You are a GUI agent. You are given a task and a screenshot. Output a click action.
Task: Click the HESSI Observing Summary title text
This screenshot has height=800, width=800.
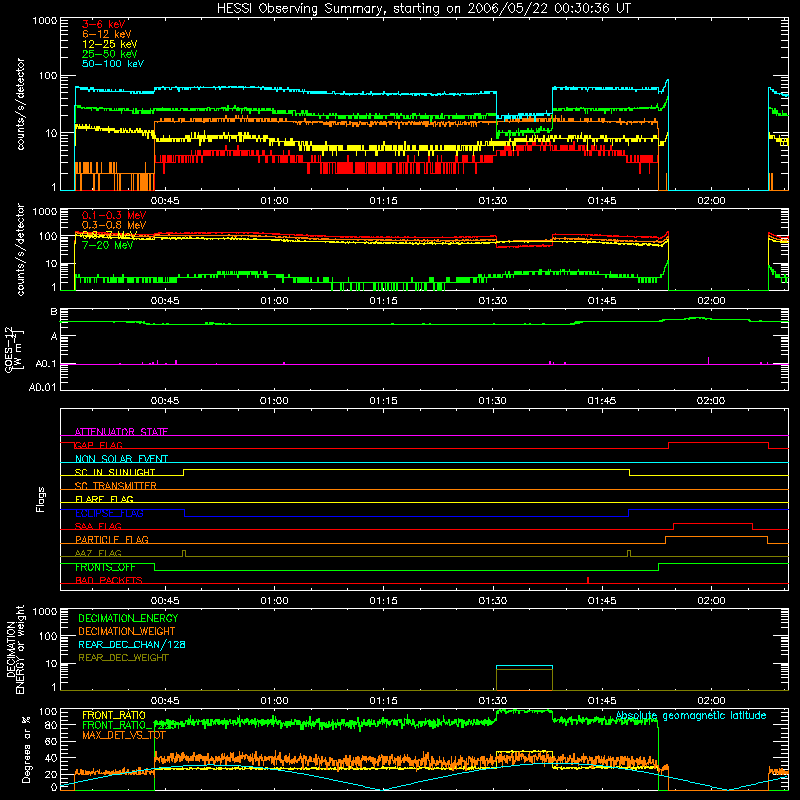click(423, 9)
